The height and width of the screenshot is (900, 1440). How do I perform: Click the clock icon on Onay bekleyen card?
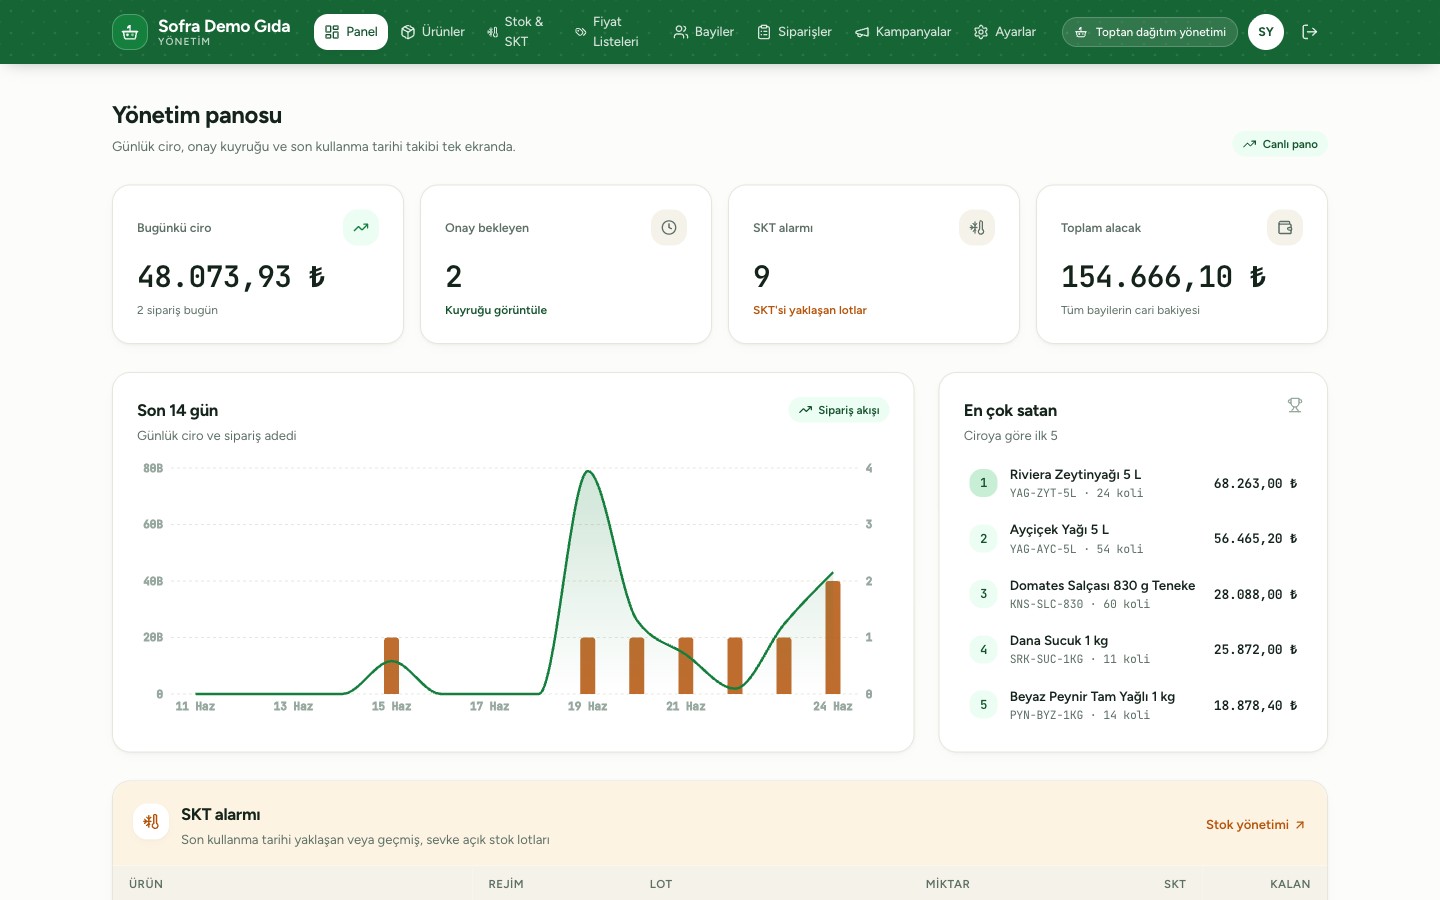click(669, 228)
